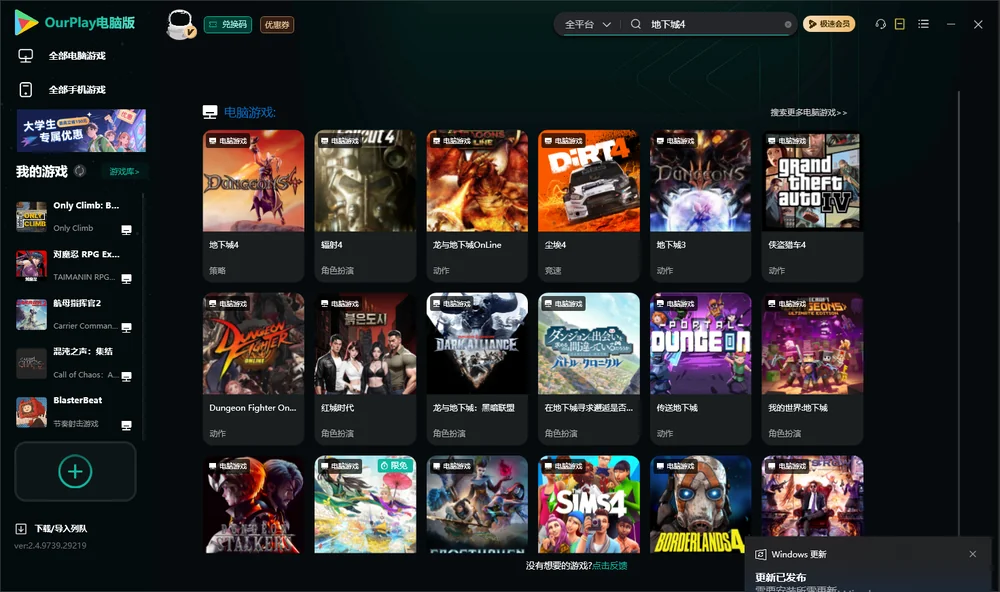
Task: Refresh 我的游戏 list icon
Action: (80, 171)
